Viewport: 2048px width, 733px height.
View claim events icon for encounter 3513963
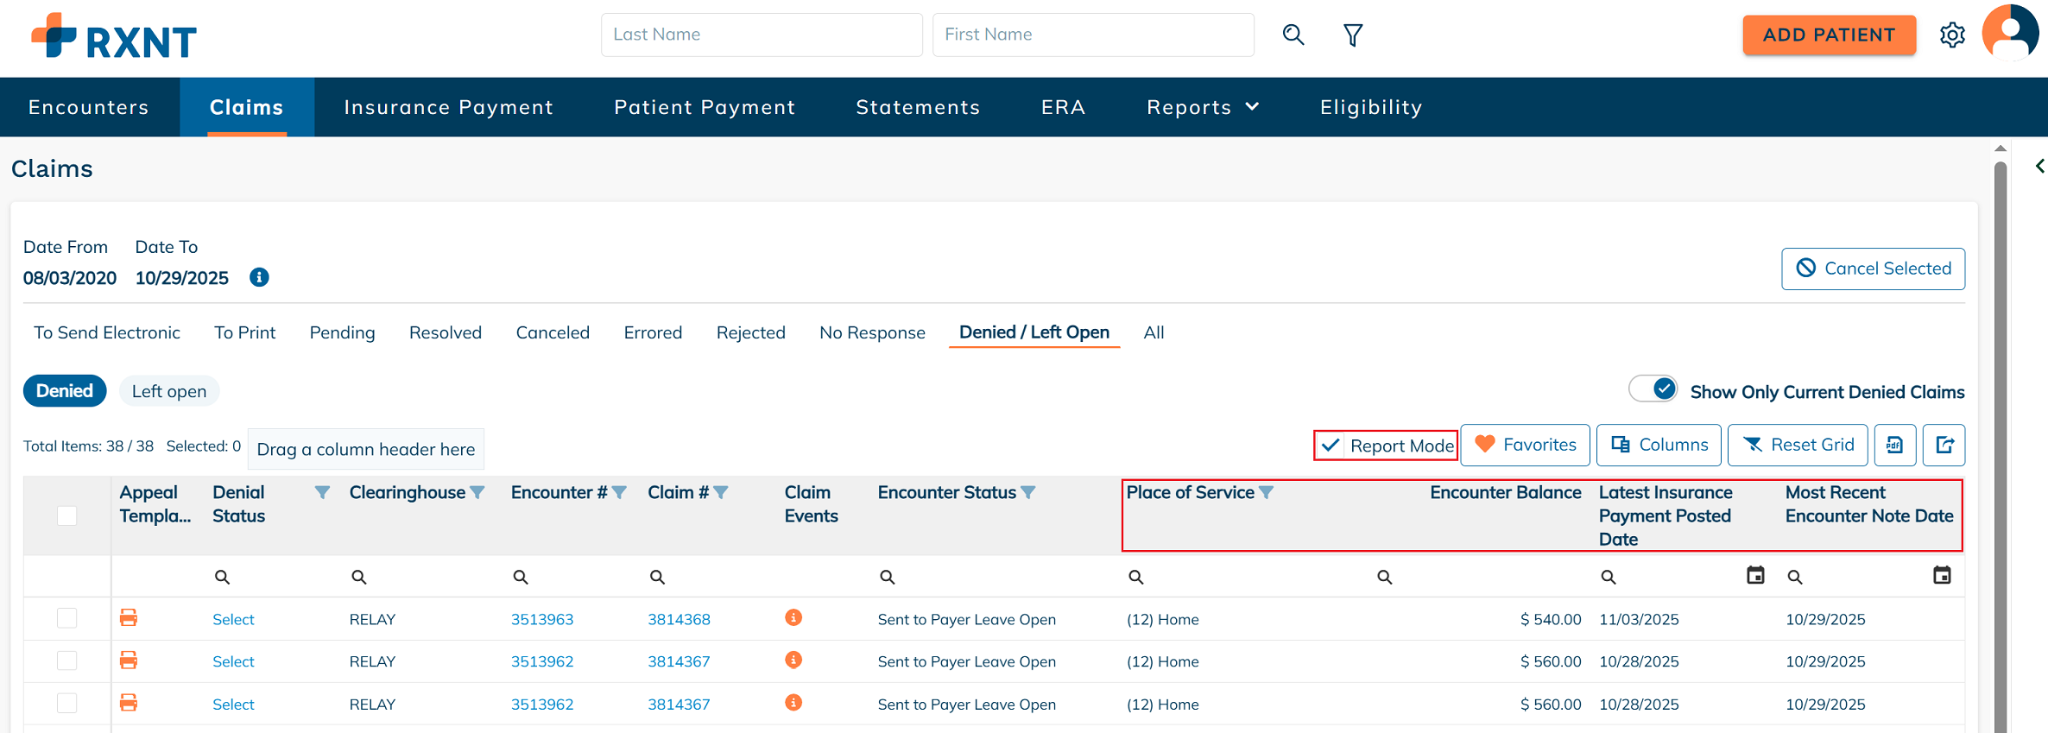point(793,618)
